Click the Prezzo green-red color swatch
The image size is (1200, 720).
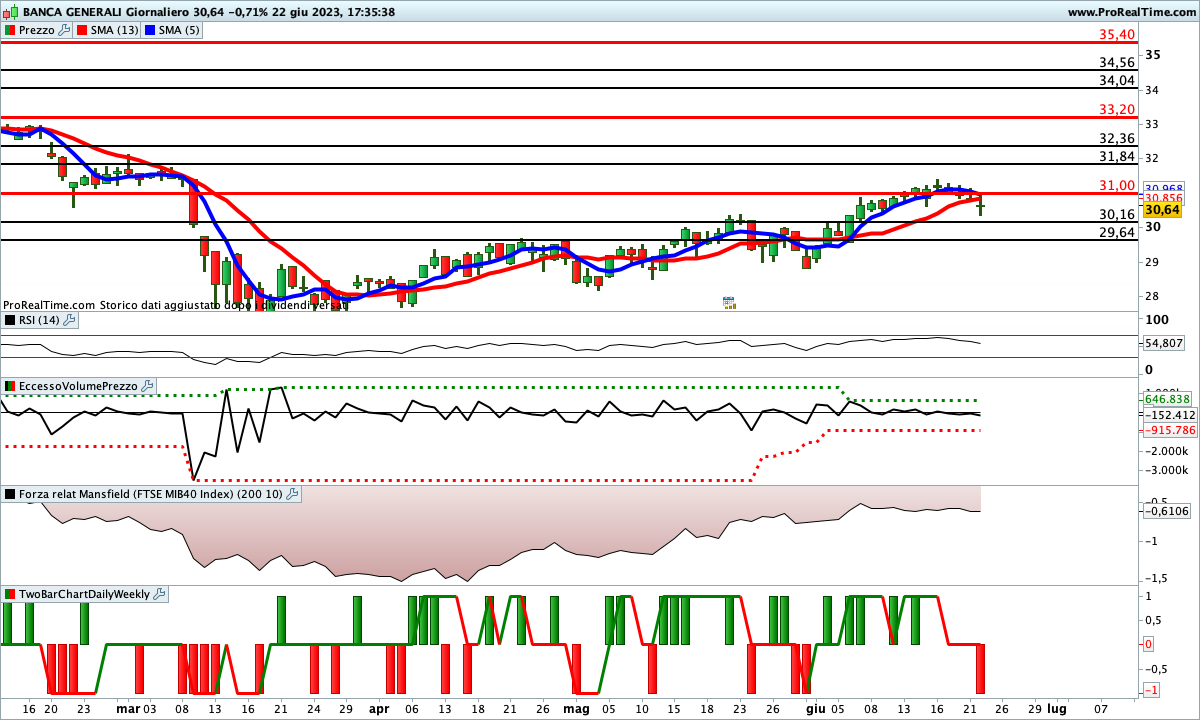10,30
